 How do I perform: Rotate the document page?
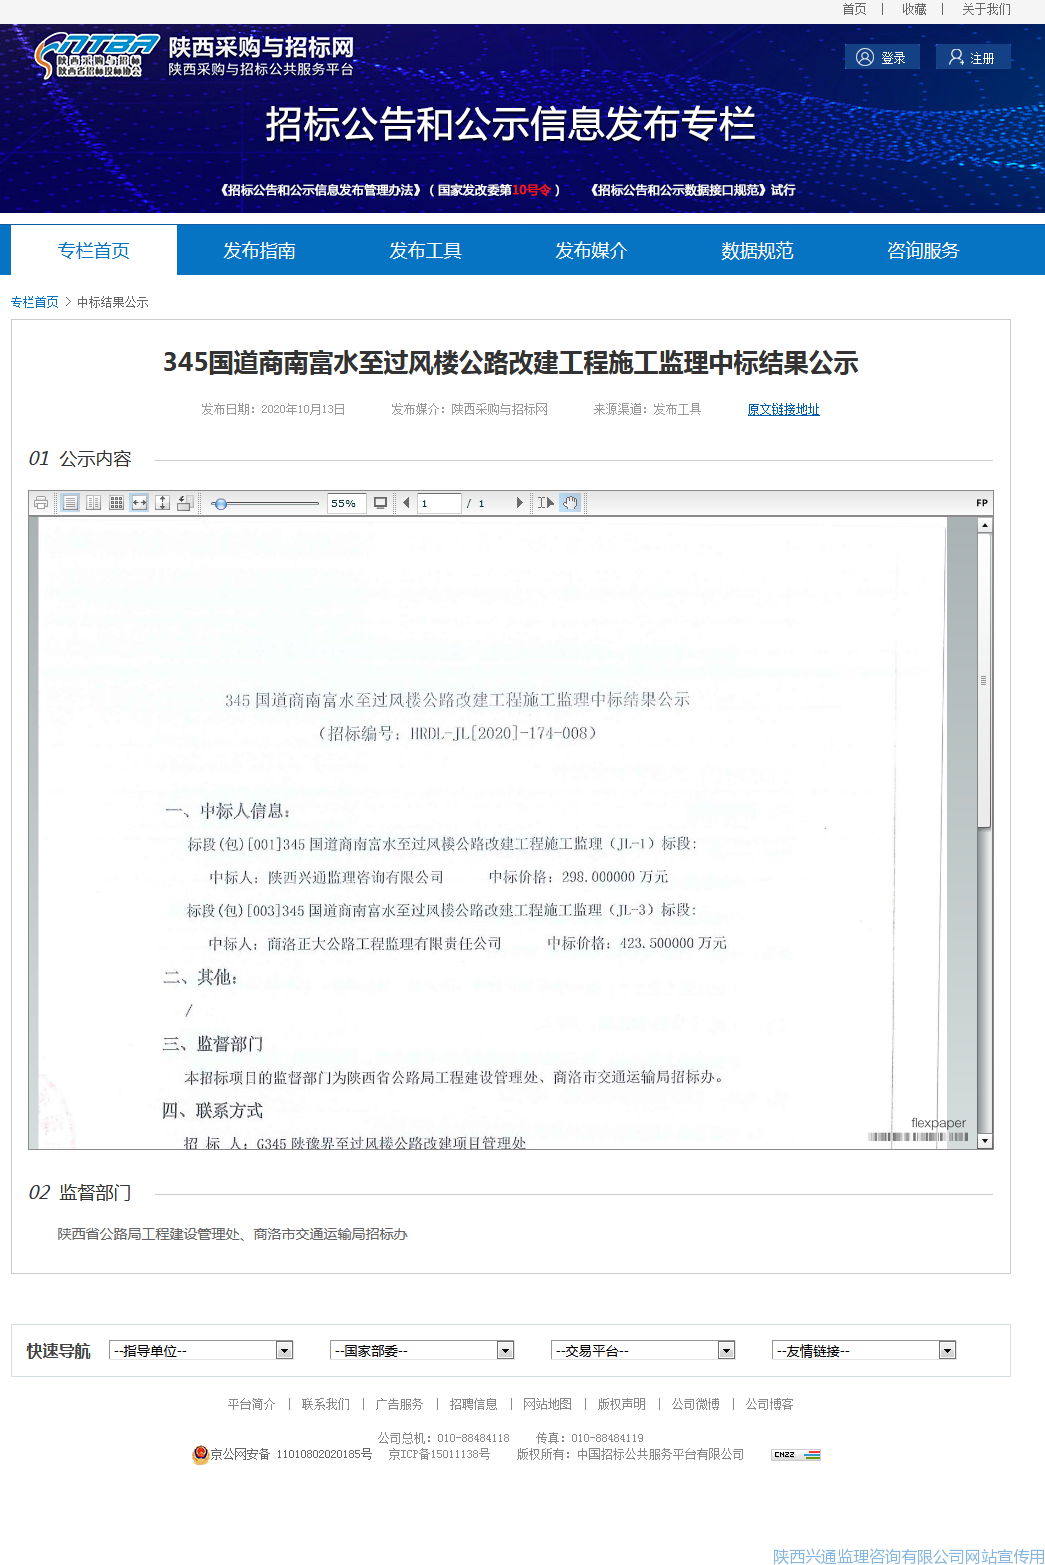click(x=185, y=503)
